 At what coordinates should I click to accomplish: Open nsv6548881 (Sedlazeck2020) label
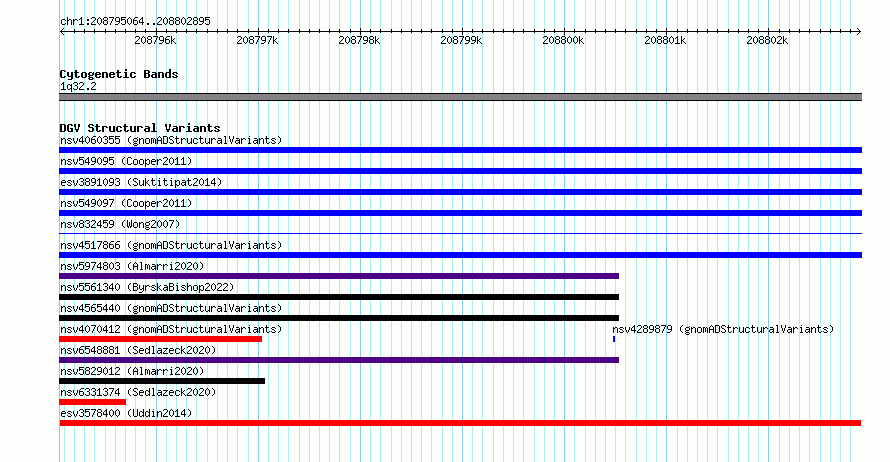click(138, 350)
